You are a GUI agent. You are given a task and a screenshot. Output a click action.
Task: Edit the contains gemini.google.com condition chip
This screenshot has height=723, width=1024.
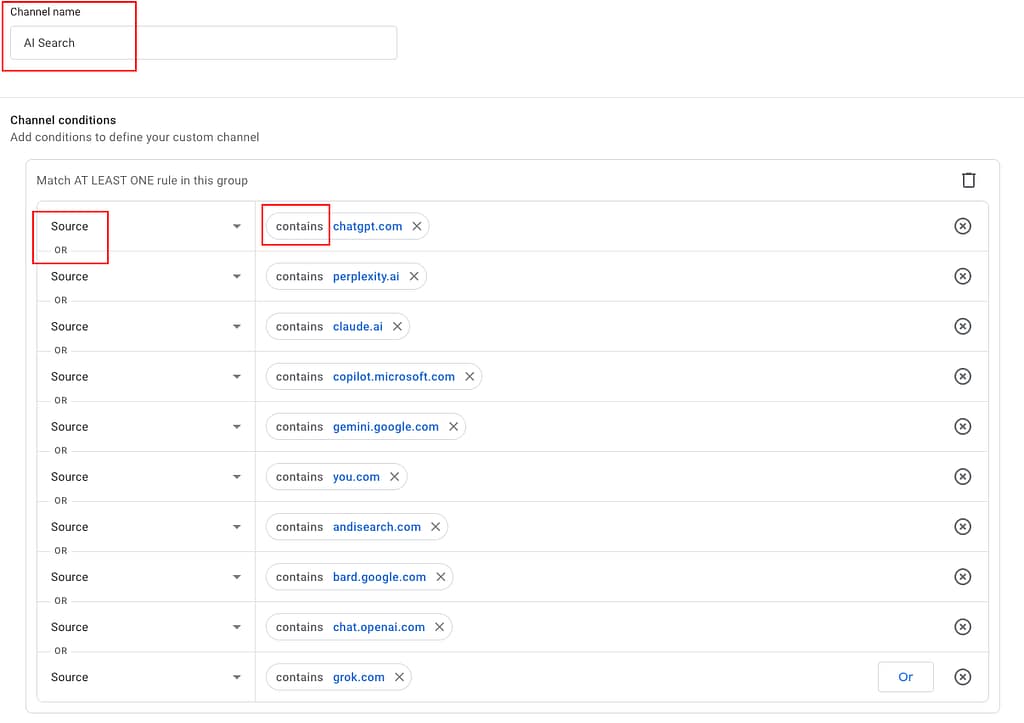click(365, 426)
